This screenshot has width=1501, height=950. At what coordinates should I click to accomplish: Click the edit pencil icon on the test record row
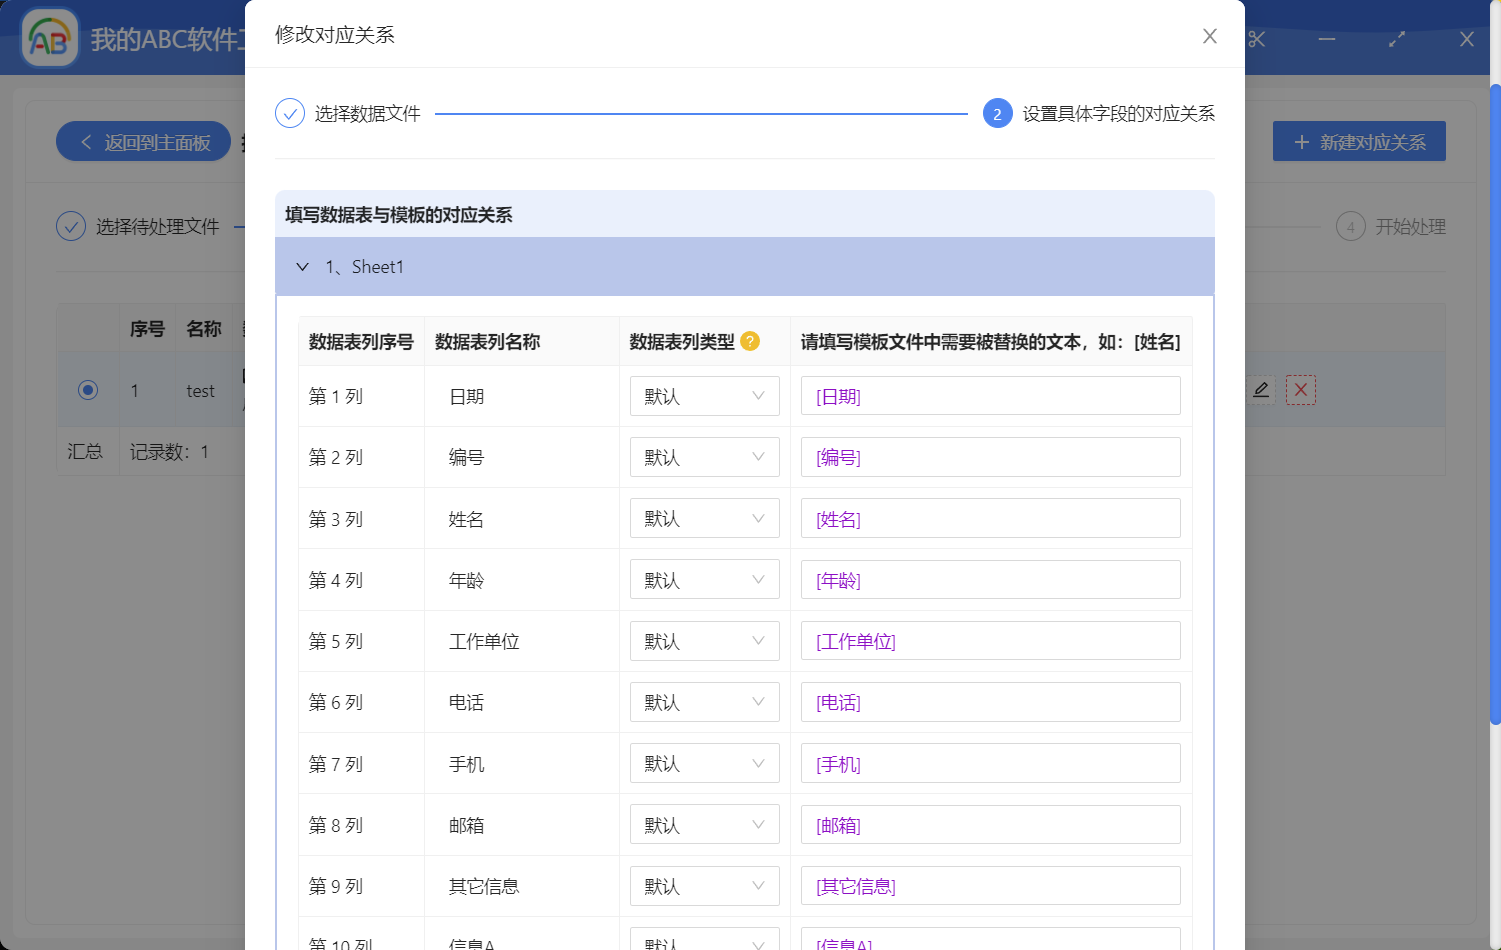1260,390
